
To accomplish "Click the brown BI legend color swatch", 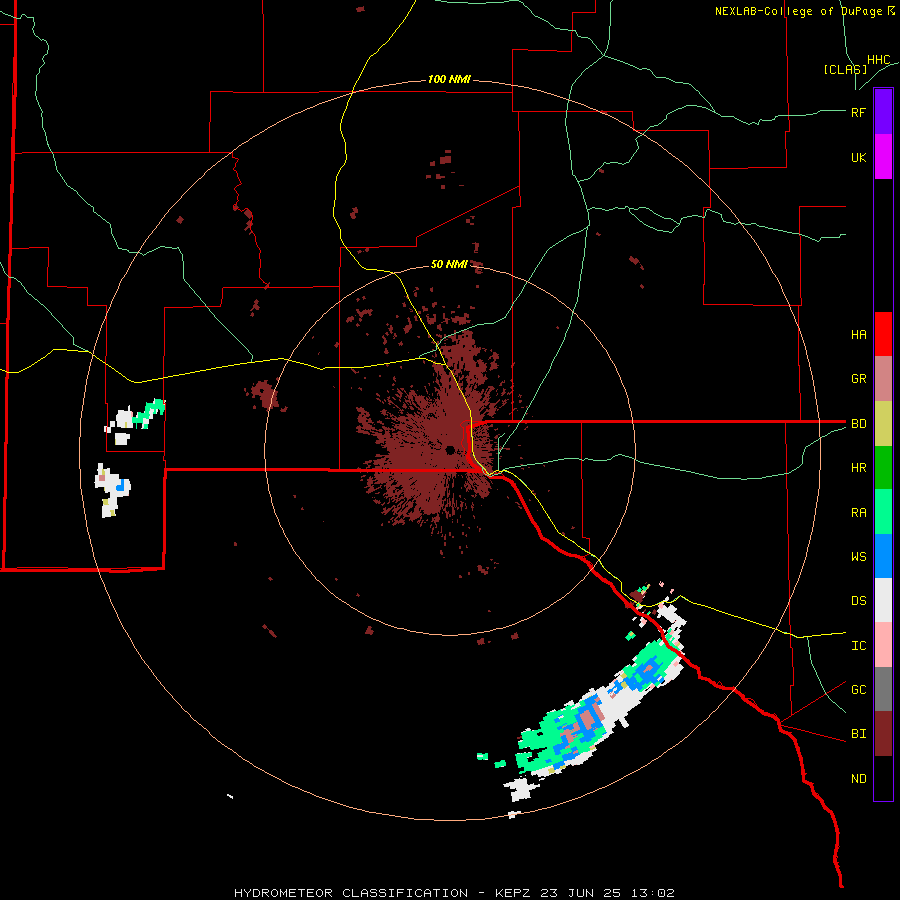I will point(883,734).
